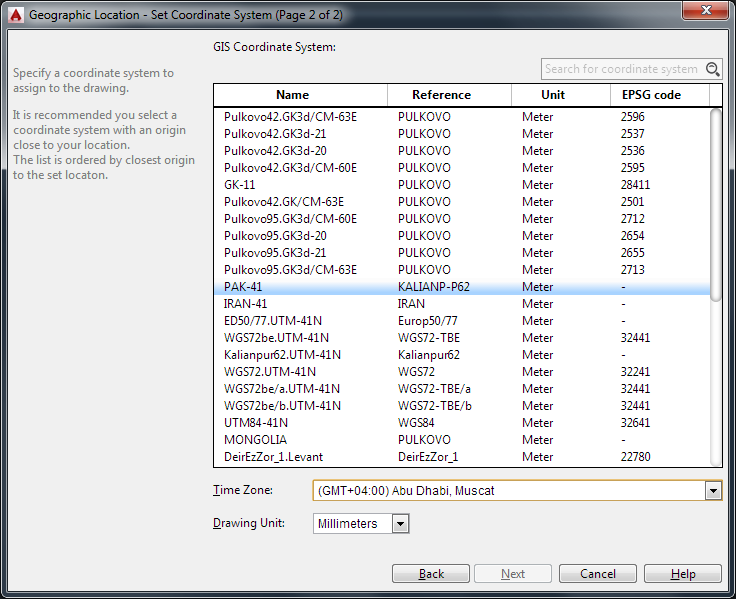The width and height of the screenshot is (736, 599).
Task: Select Pulkovo95.GK3d-21 row
Action: 462,253
